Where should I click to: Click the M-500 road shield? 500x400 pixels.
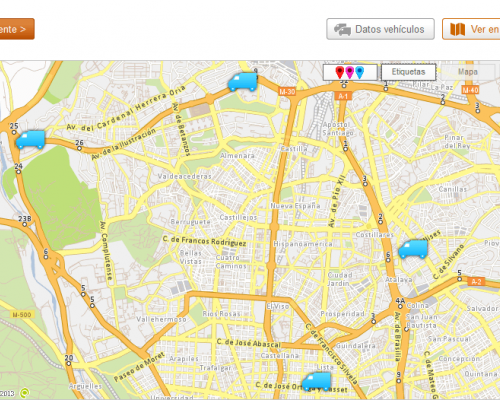click(22, 314)
